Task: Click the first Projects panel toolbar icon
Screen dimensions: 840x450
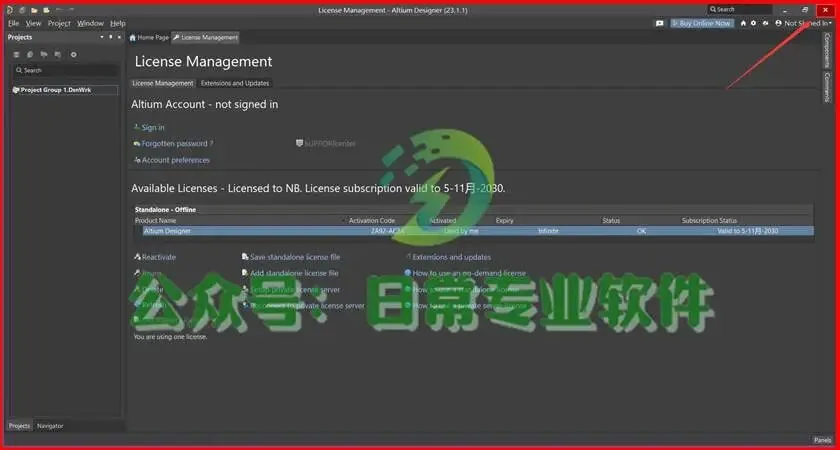Action: pos(17,55)
